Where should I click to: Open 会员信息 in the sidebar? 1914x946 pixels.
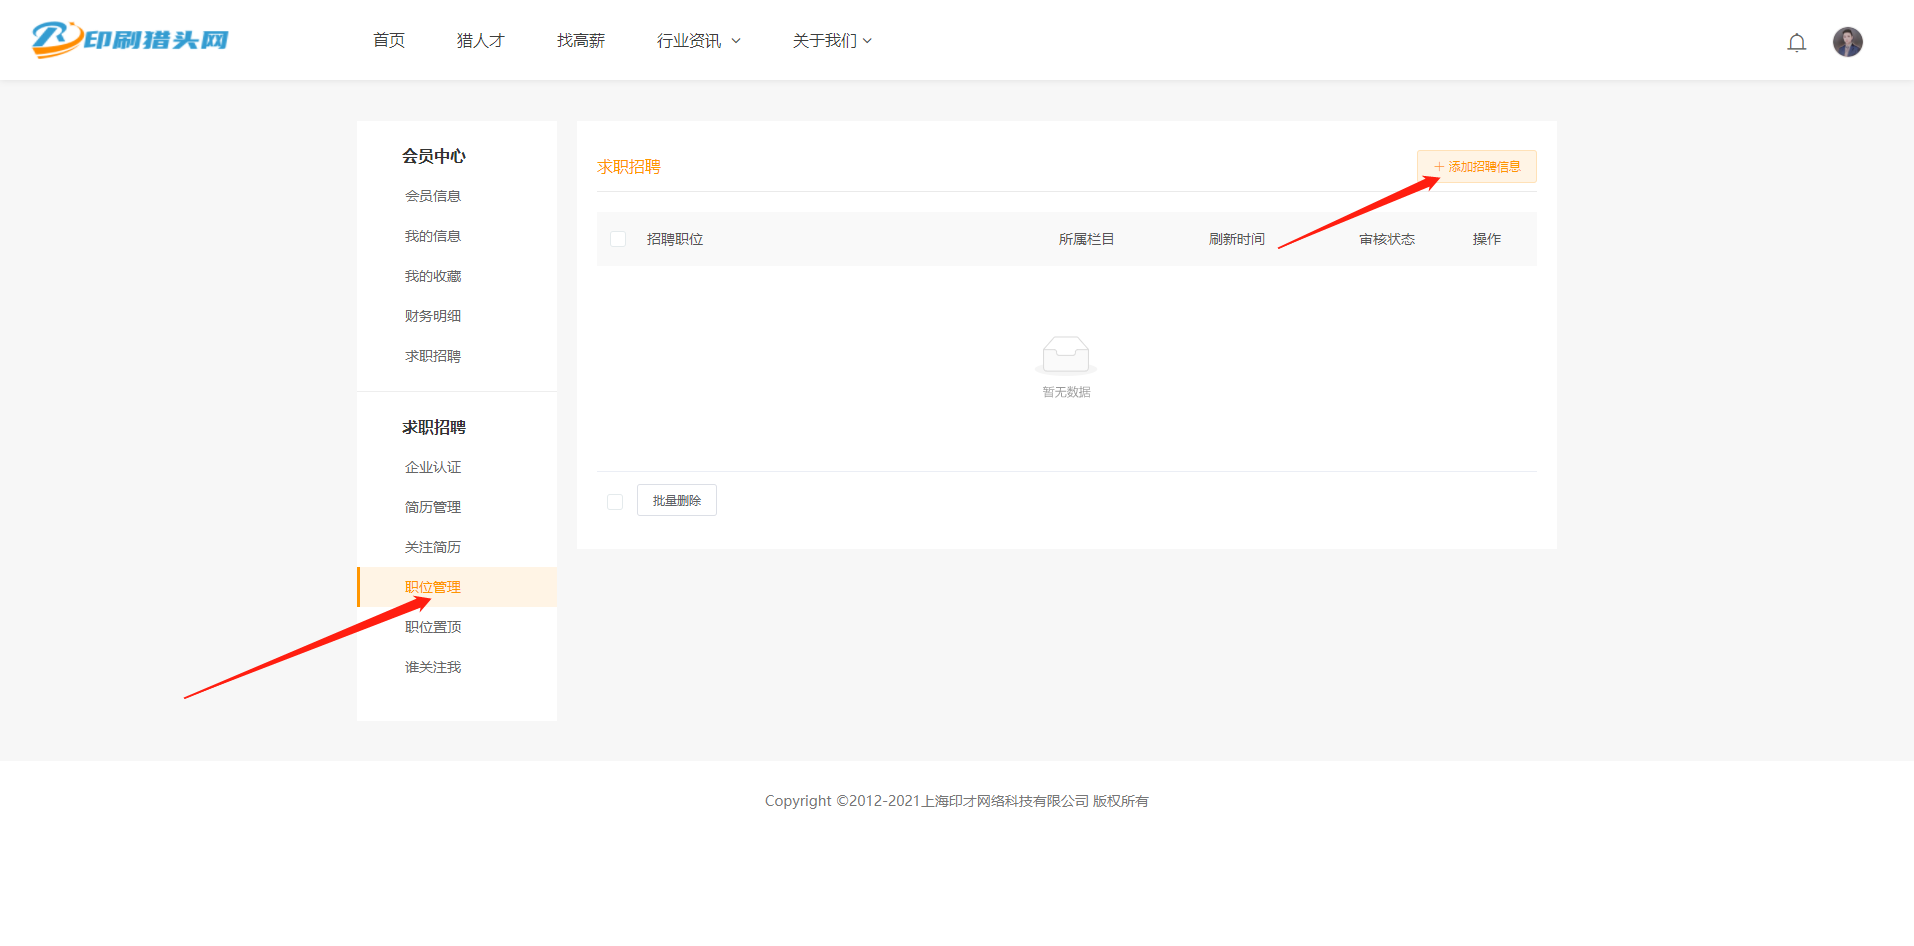coord(432,195)
